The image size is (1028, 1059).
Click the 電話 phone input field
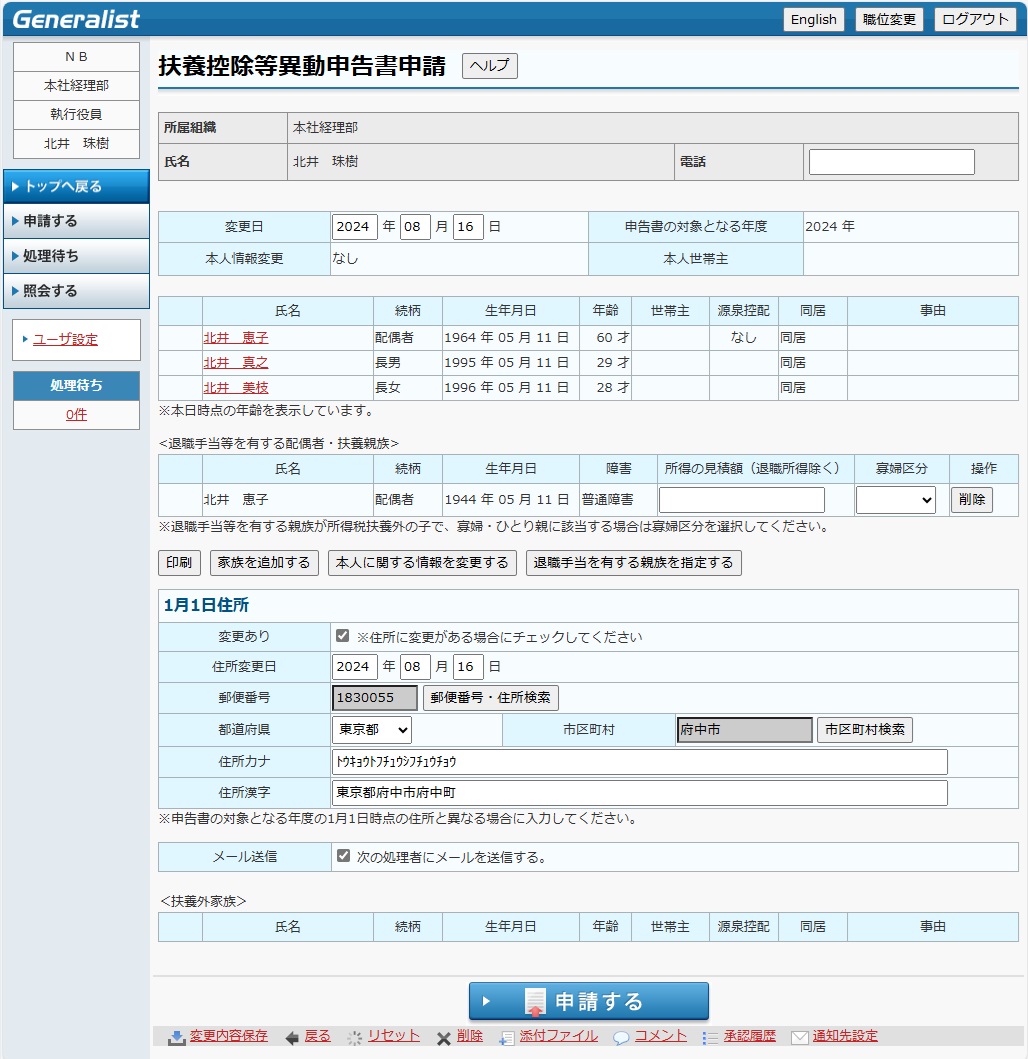point(891,162)
